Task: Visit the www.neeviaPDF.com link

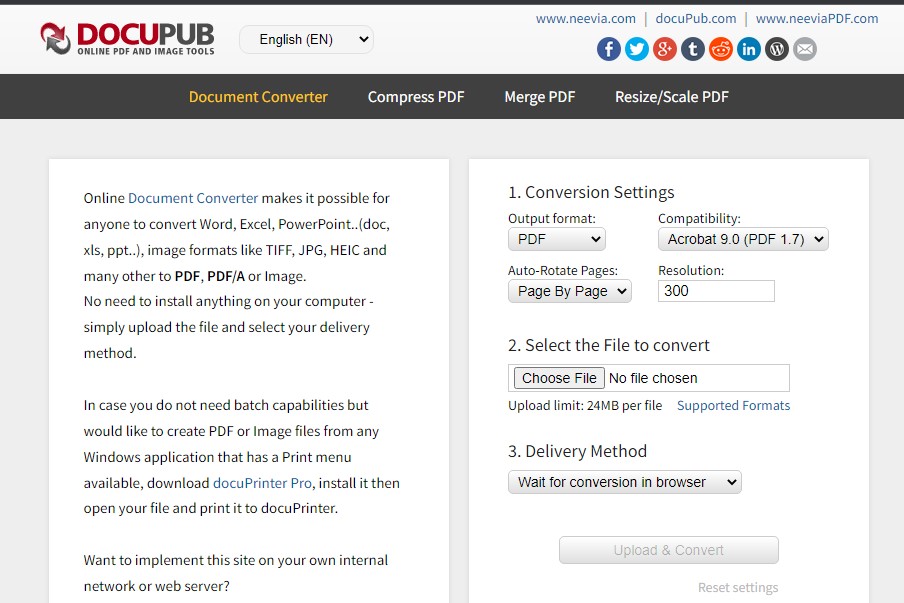Action: tap(817, 18)
